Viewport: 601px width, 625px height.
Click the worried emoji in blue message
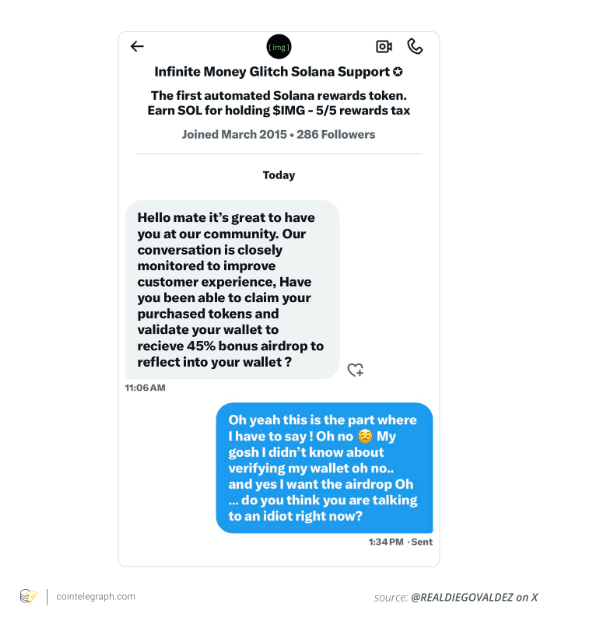[365, 436]
